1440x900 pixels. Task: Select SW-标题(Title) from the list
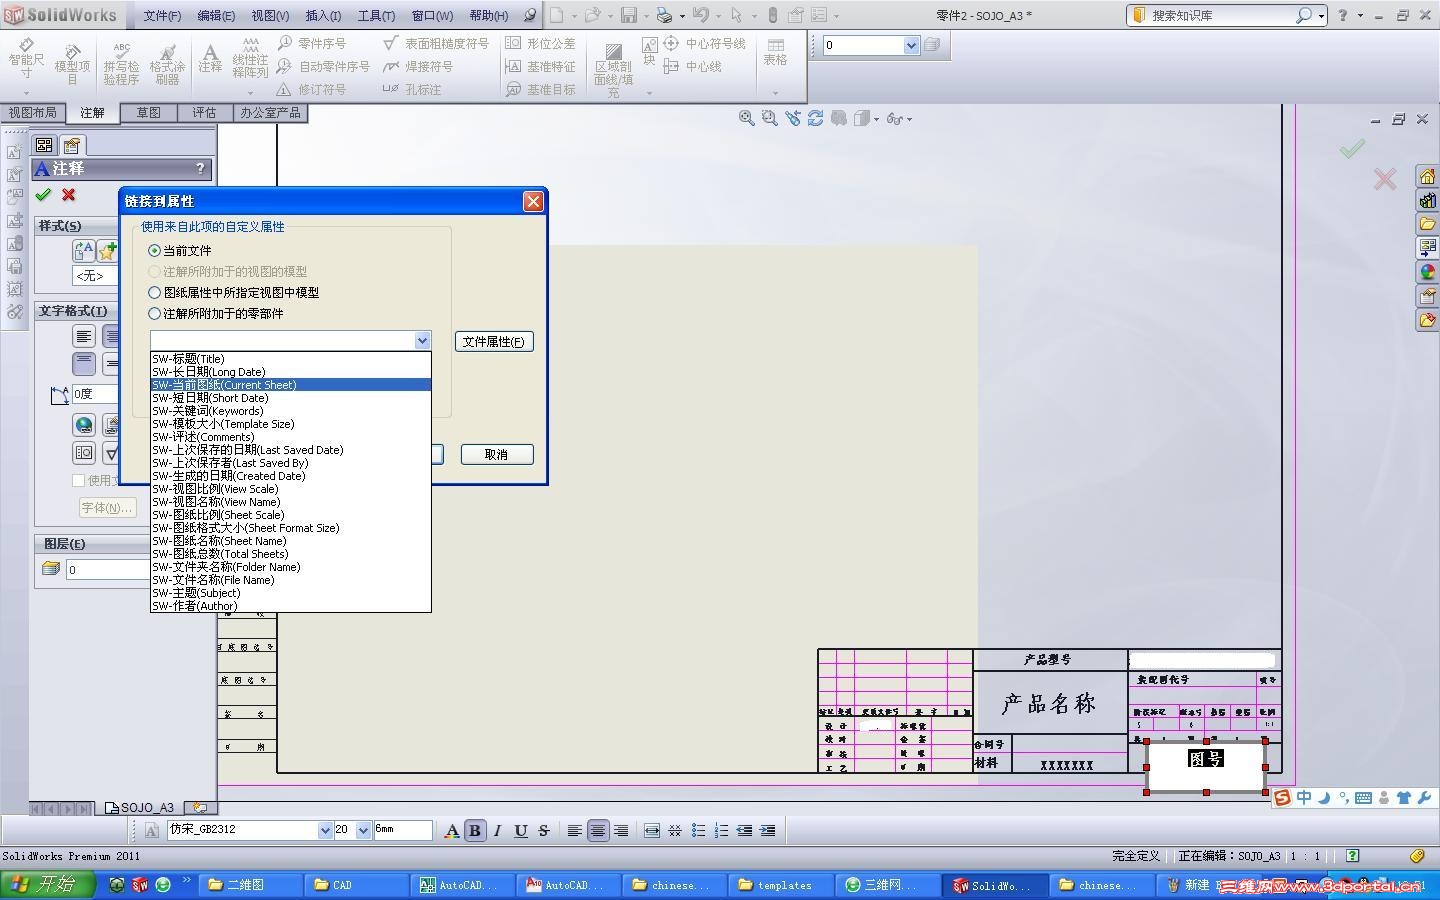291,359
